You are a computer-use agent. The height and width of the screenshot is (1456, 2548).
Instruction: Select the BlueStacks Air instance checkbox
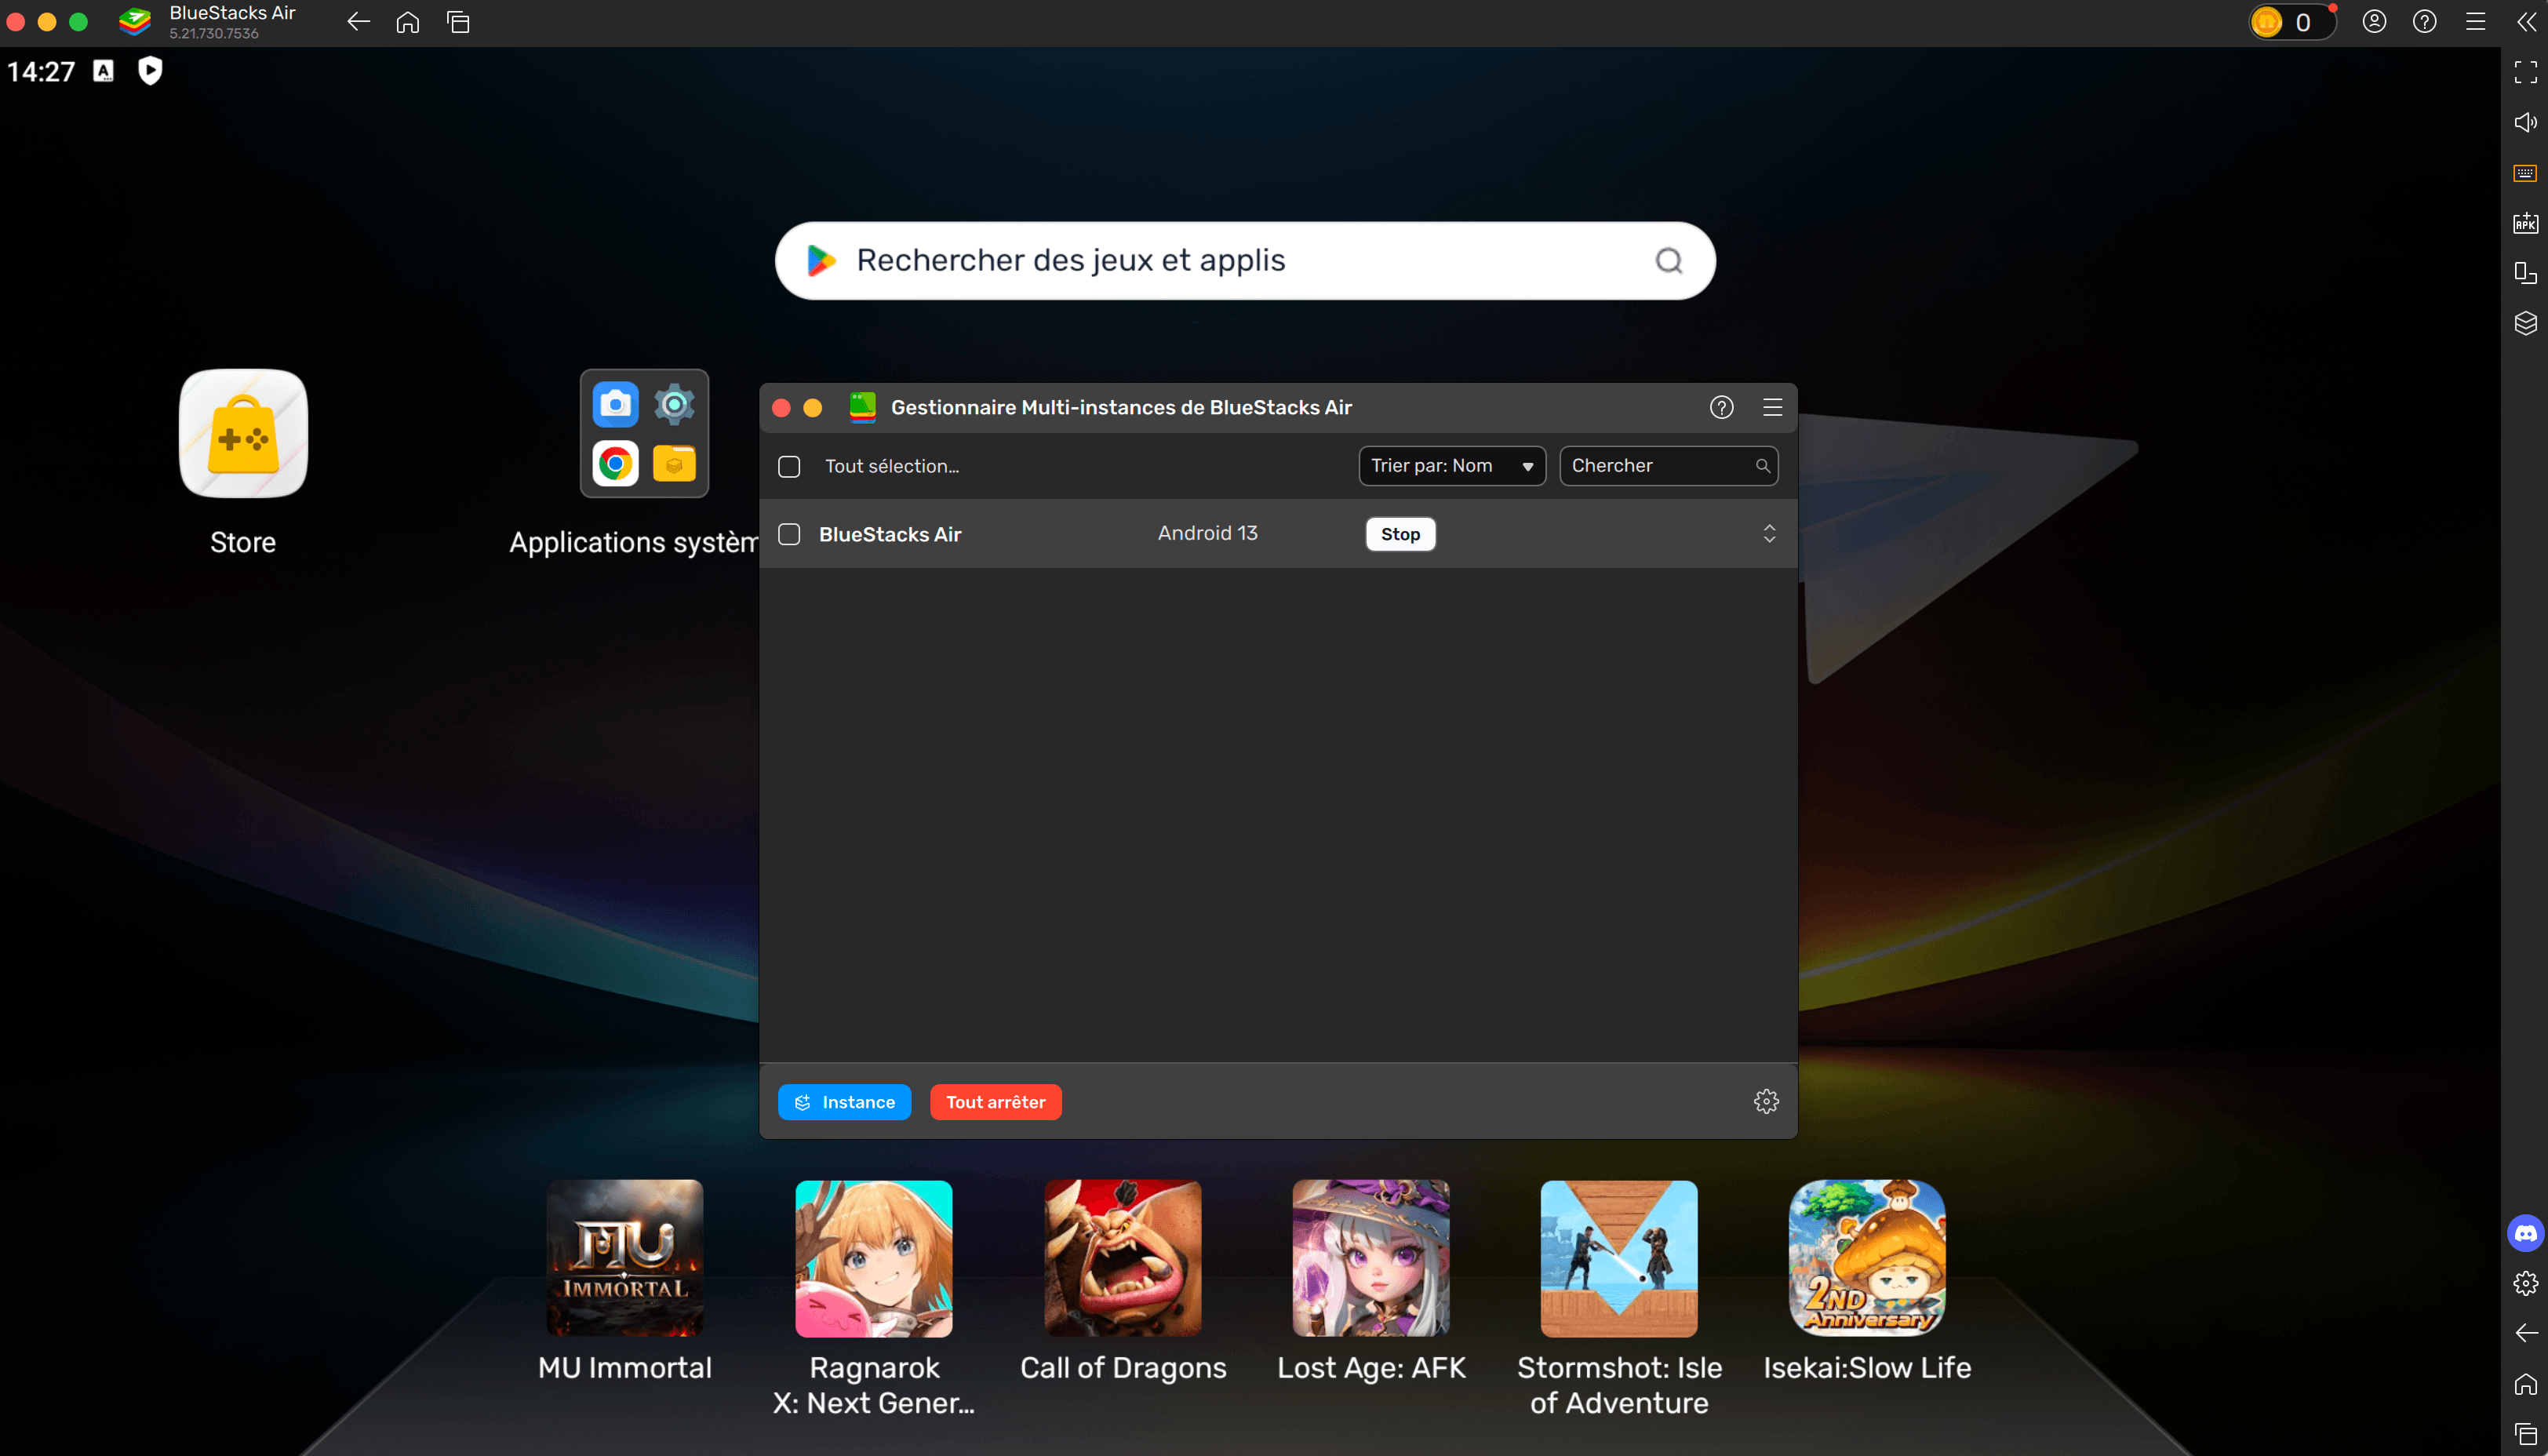(788, 534)
